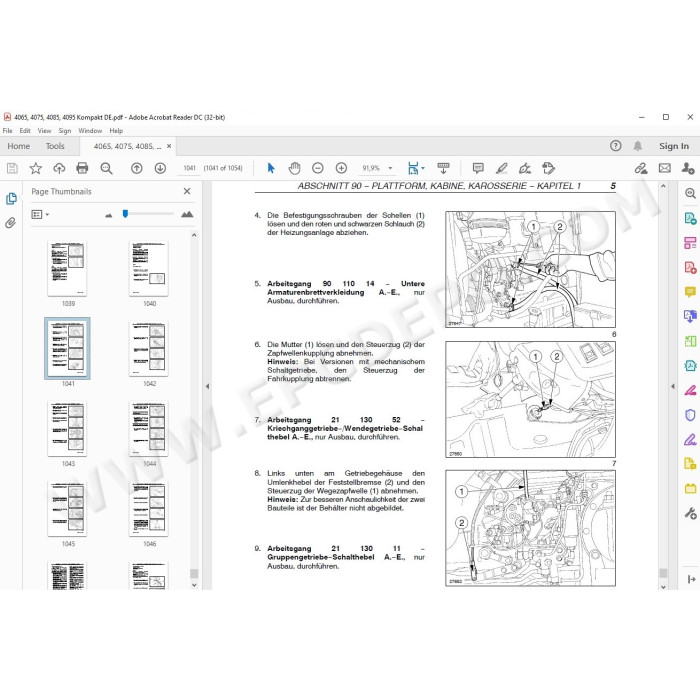Open the Window menu
This screenshot has height=700, width=700.
pos(90,131)
